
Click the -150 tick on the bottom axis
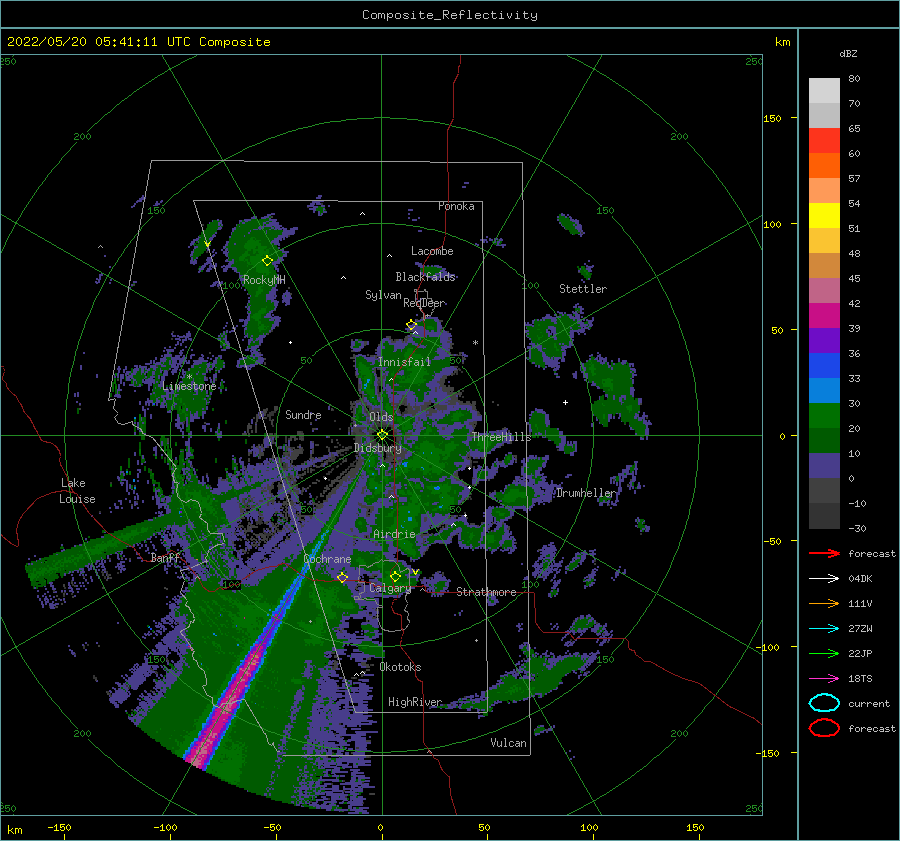pyautogui.click(x=59, y=827)
